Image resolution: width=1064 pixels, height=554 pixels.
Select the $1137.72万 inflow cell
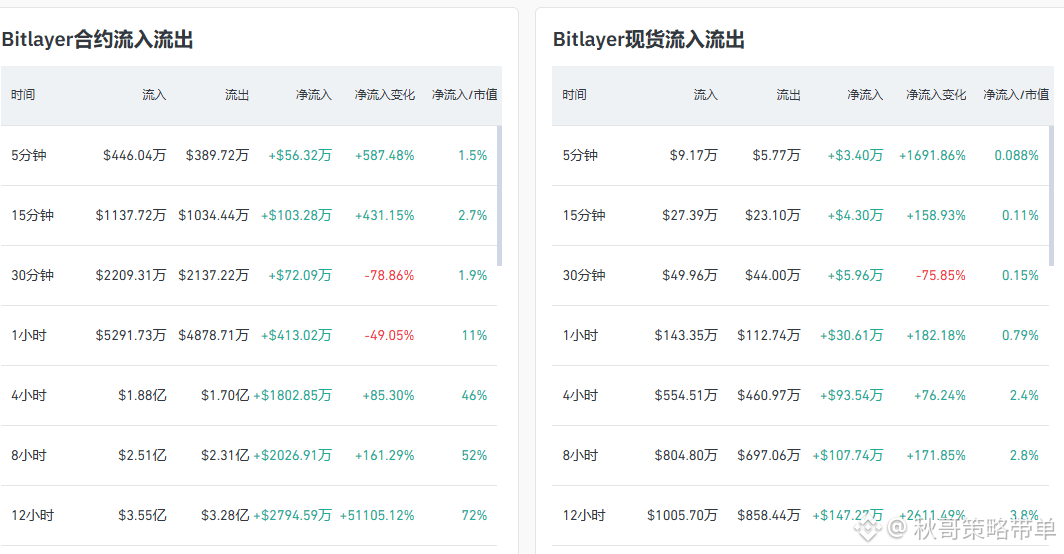(x=131, y=215)
